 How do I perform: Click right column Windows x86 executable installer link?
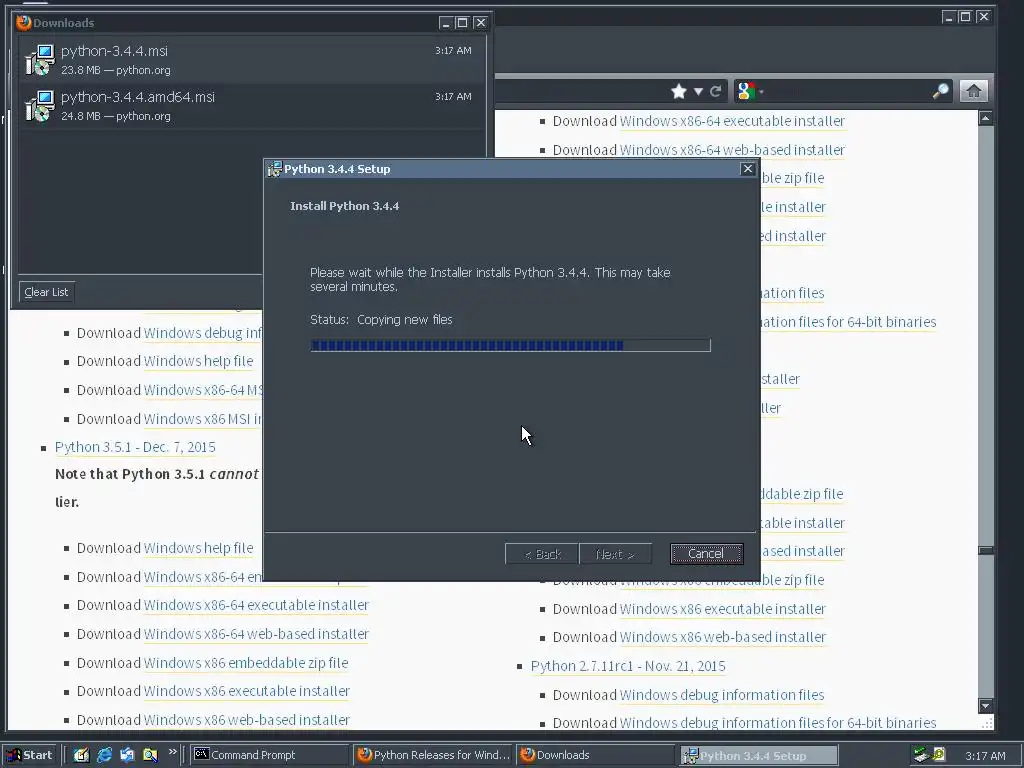coord(723,609)
